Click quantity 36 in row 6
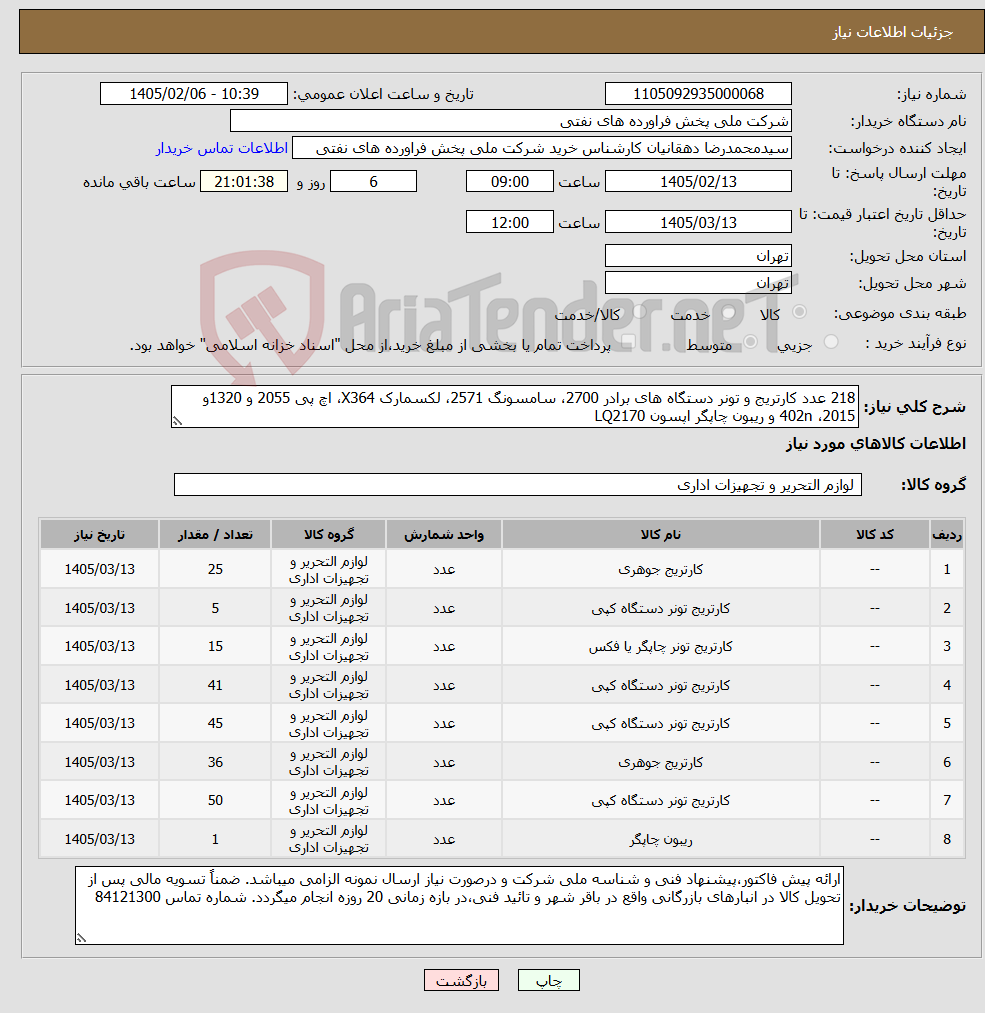The height and width of the screenshot is (1013, 985). pyautogui.click(x=215, y=762)
